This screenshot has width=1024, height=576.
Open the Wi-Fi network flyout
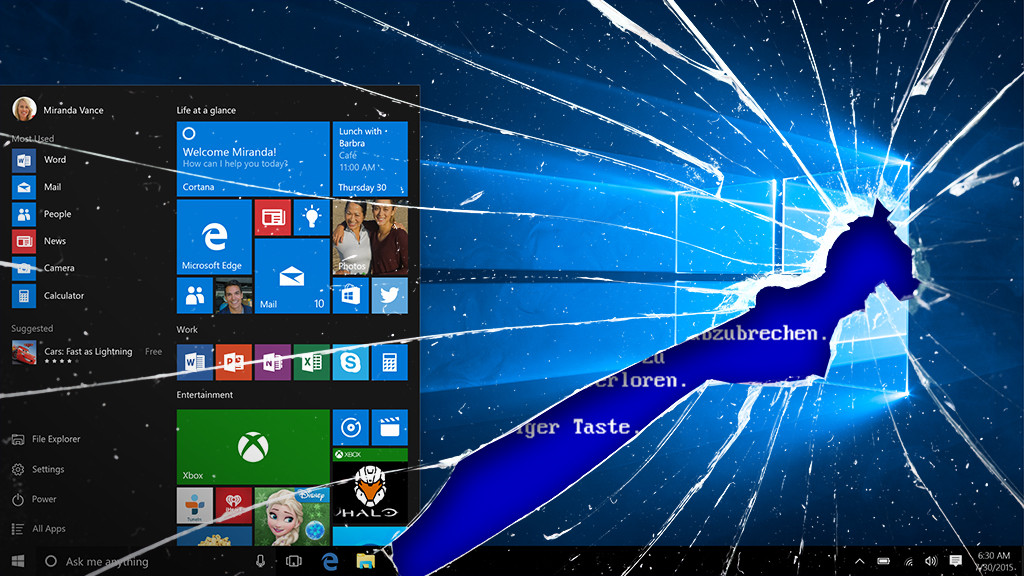tap(908, 561)
